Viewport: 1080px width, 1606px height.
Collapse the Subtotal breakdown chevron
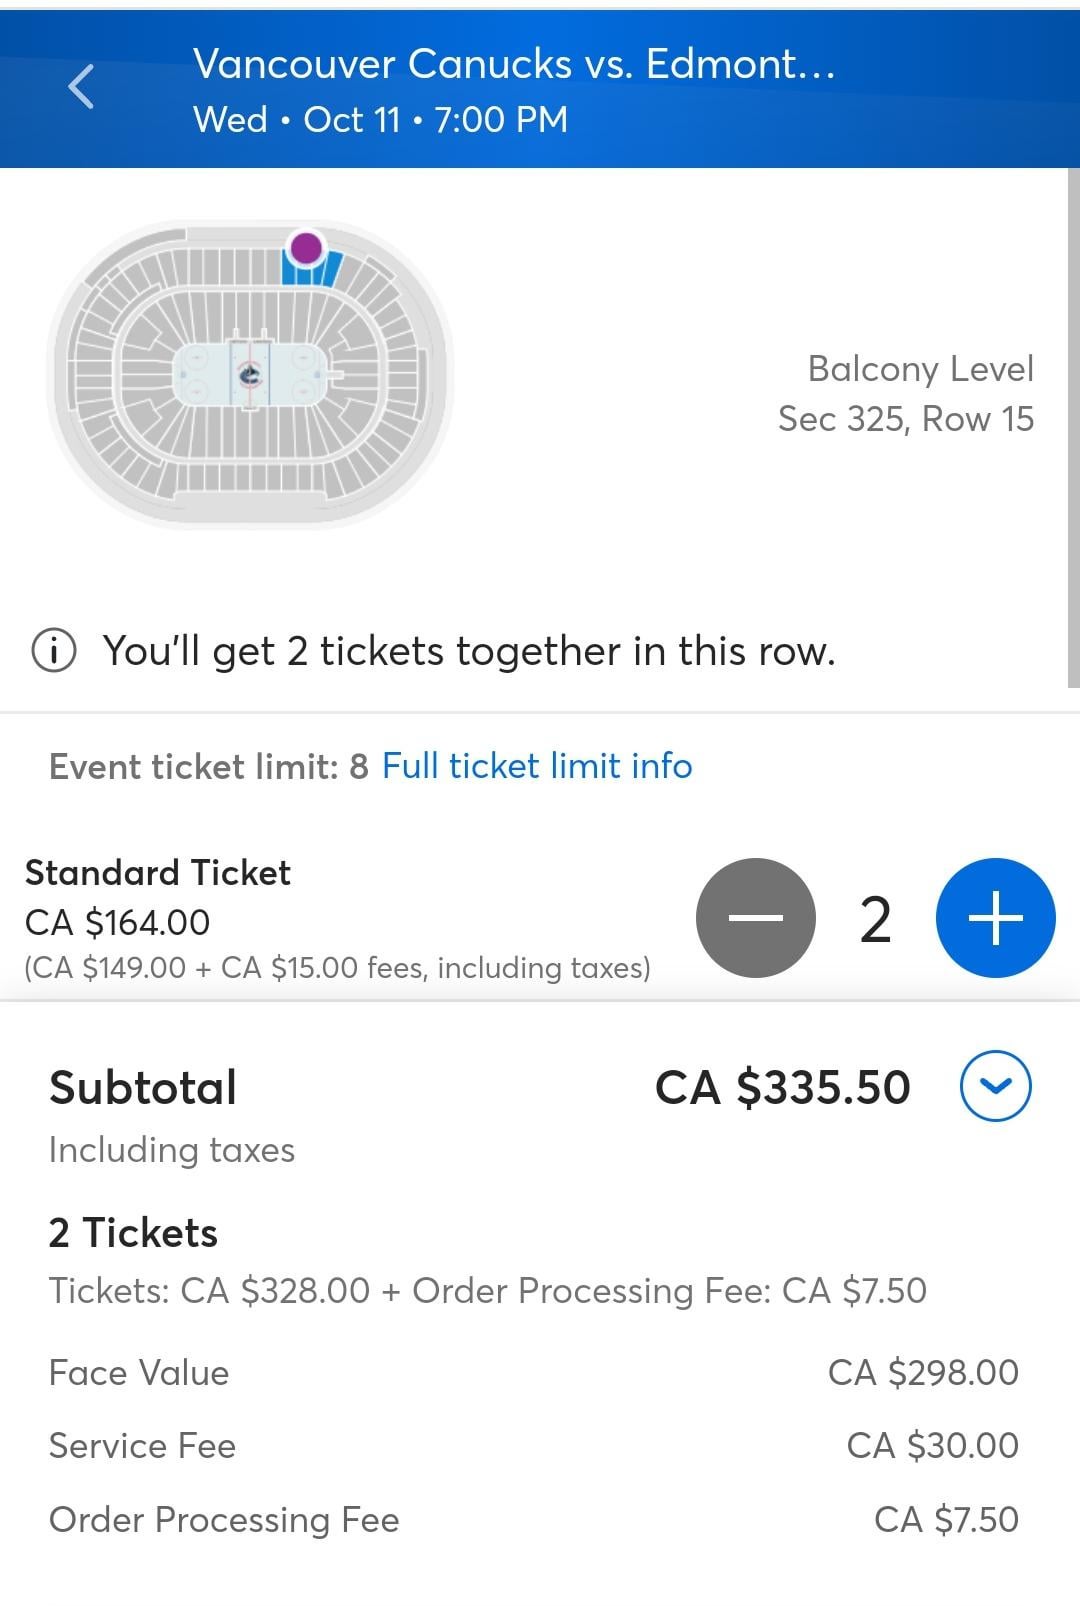point(995,1086)
